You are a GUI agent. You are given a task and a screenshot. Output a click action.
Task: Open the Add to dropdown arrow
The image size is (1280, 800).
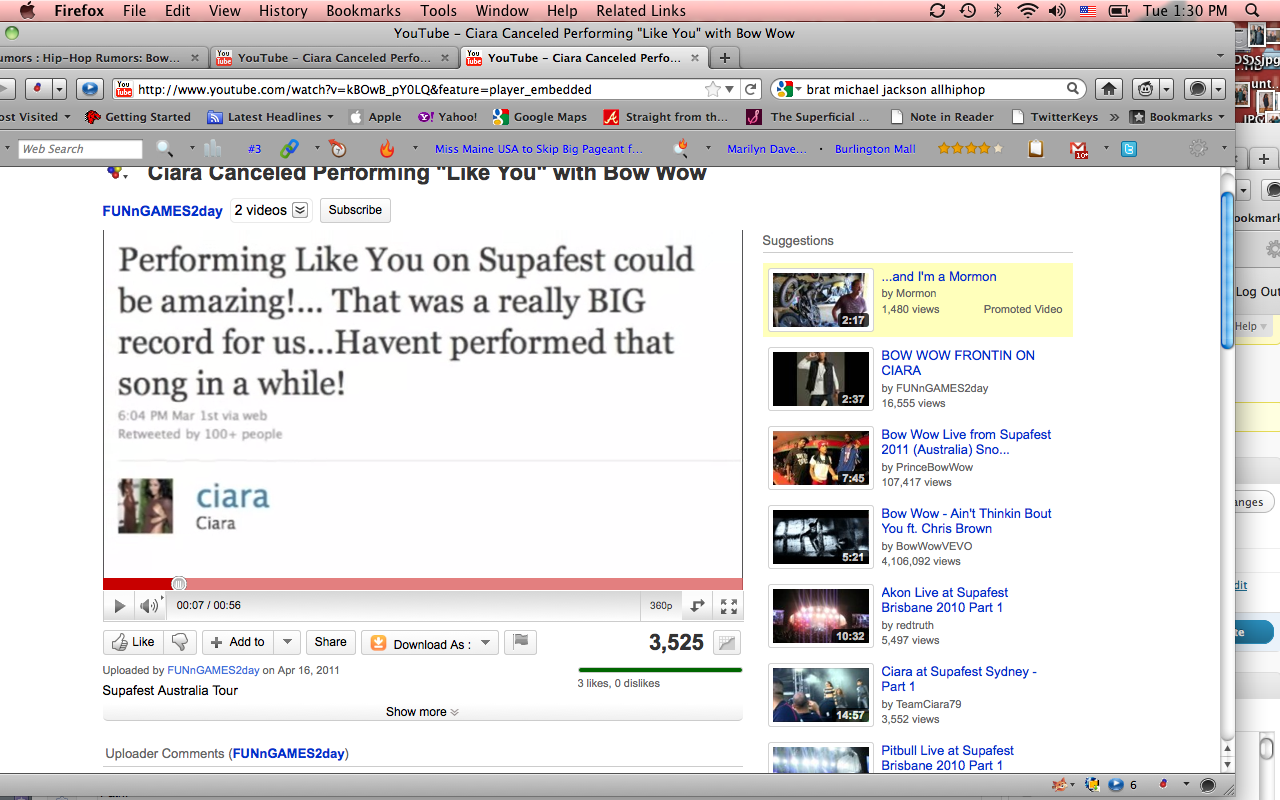[x=287, y=642]
